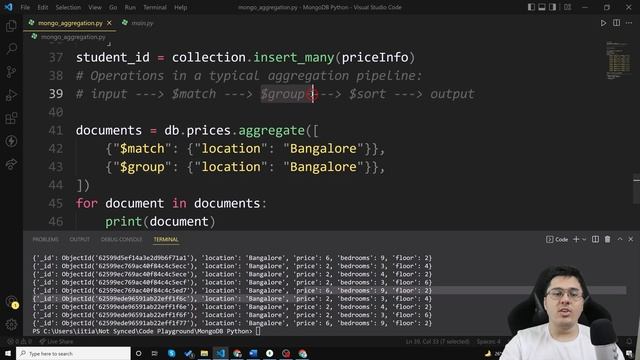Open the File menu

[25, 7]
